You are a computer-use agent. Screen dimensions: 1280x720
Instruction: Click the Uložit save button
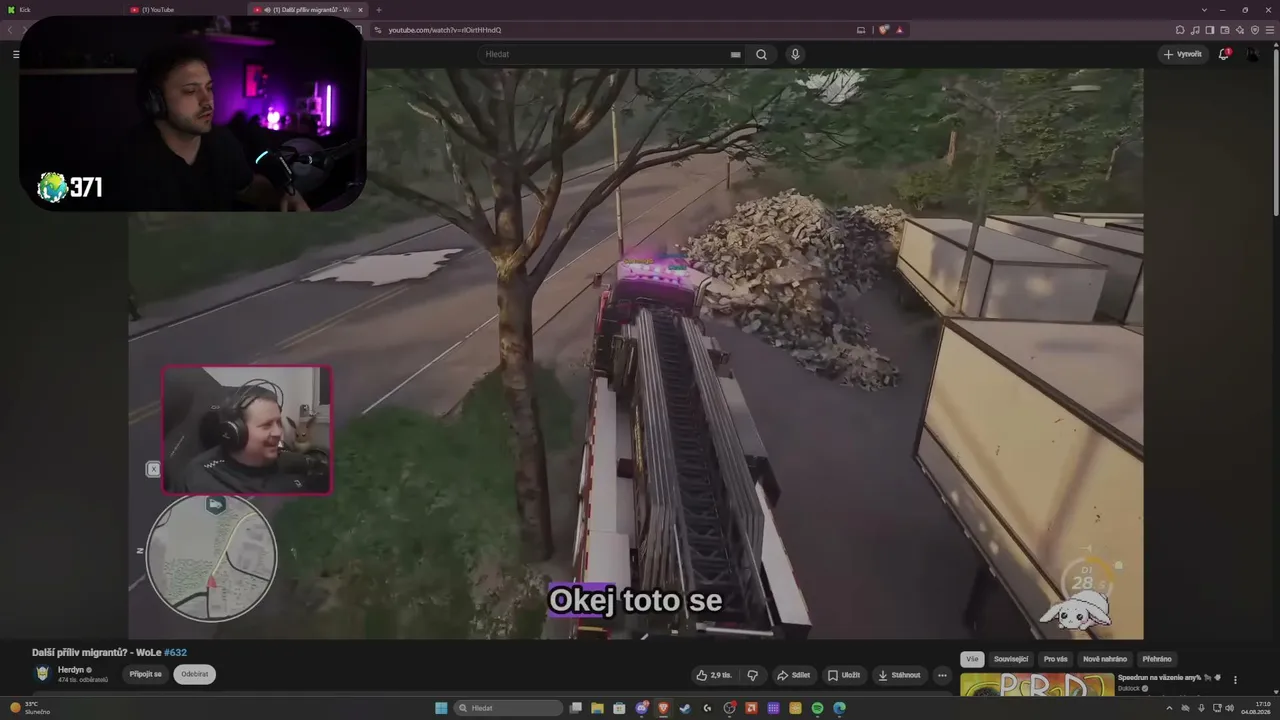pyautogui.click(x=844, y=675)
